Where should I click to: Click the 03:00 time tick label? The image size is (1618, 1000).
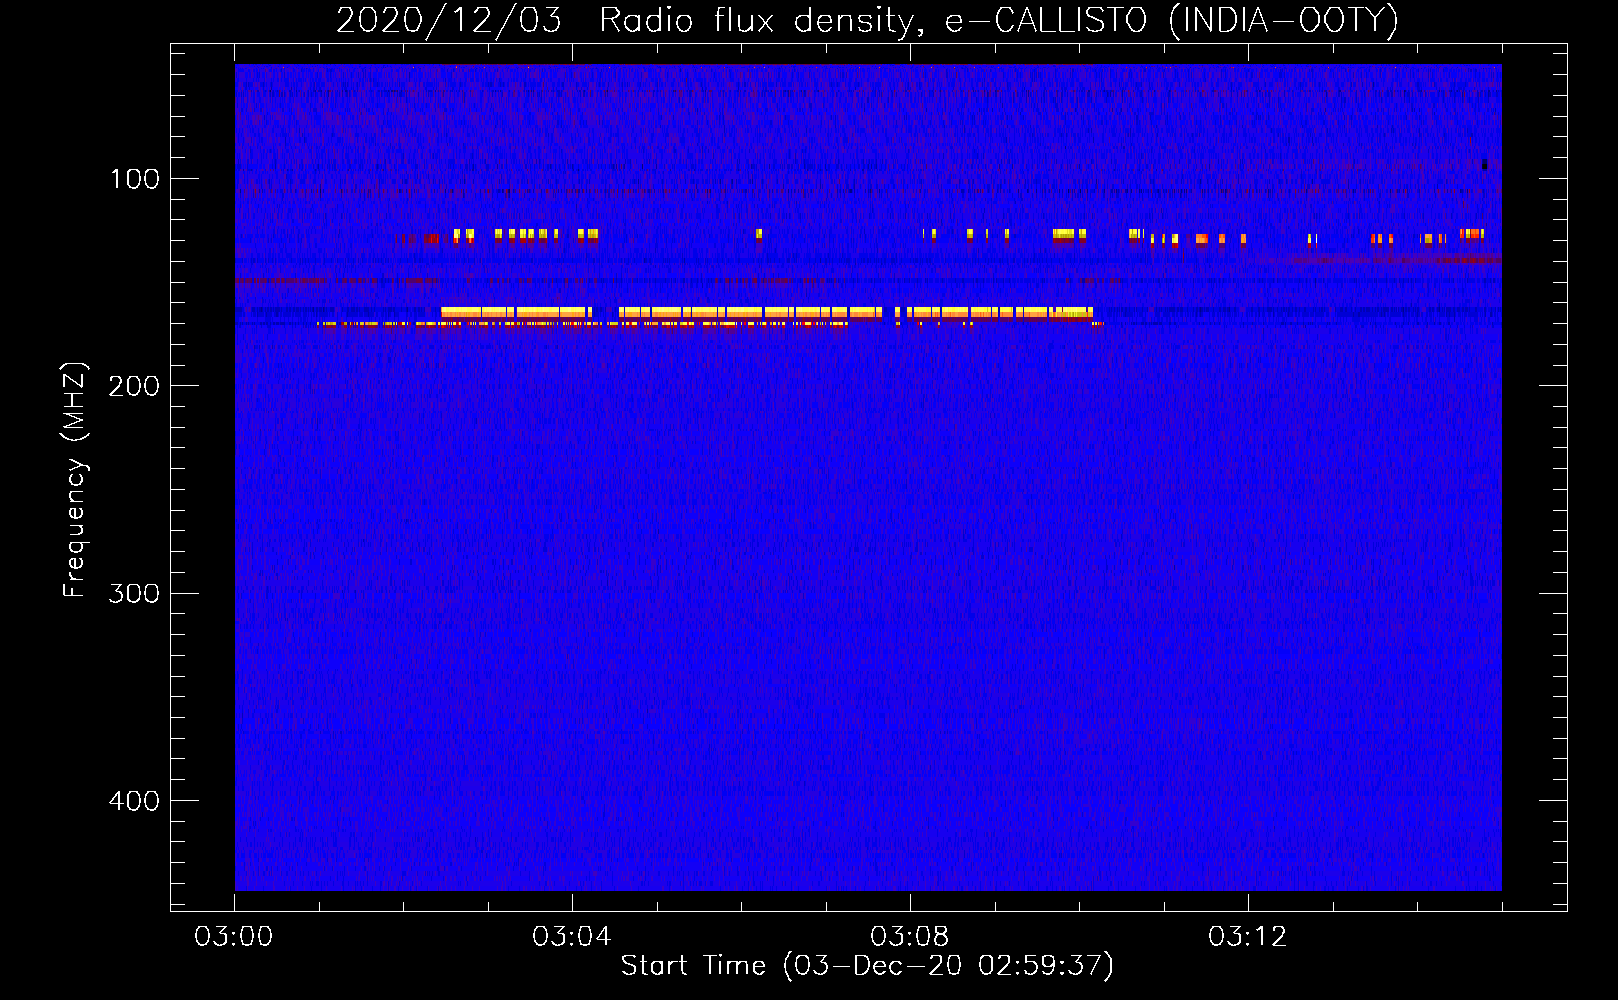(x=234, y=937)
